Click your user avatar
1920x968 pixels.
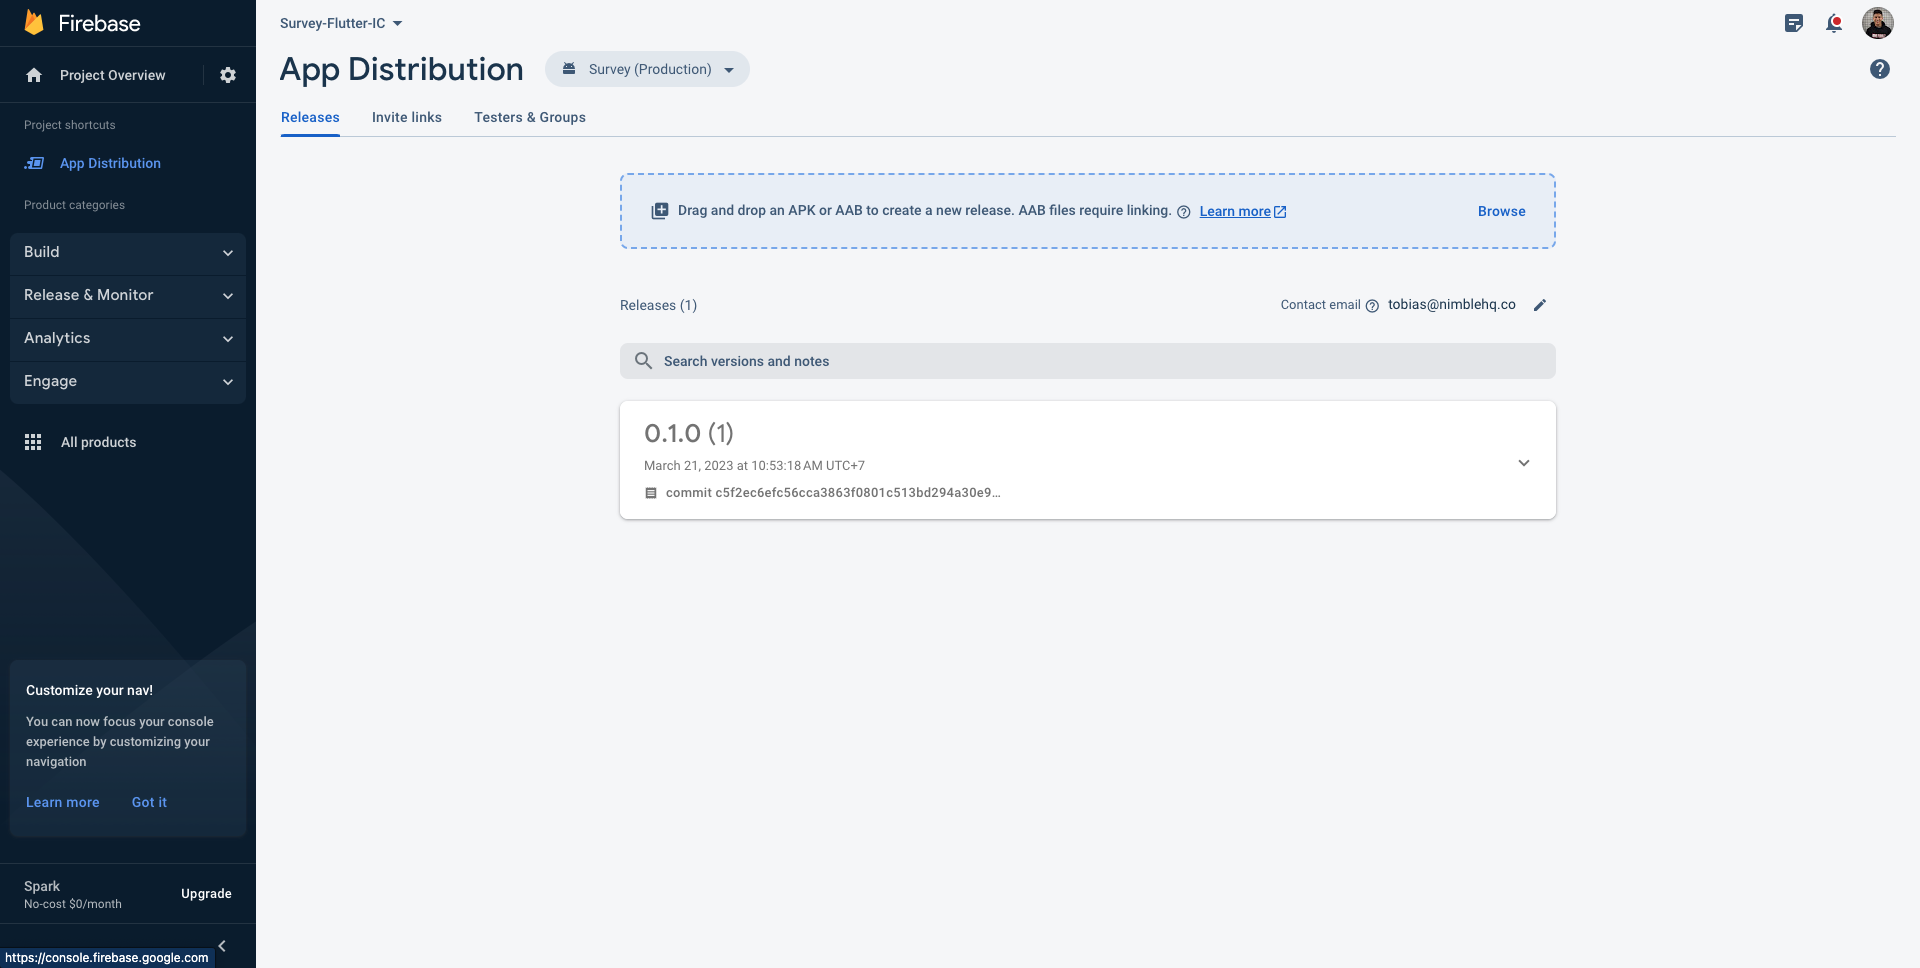(1879, 23)
